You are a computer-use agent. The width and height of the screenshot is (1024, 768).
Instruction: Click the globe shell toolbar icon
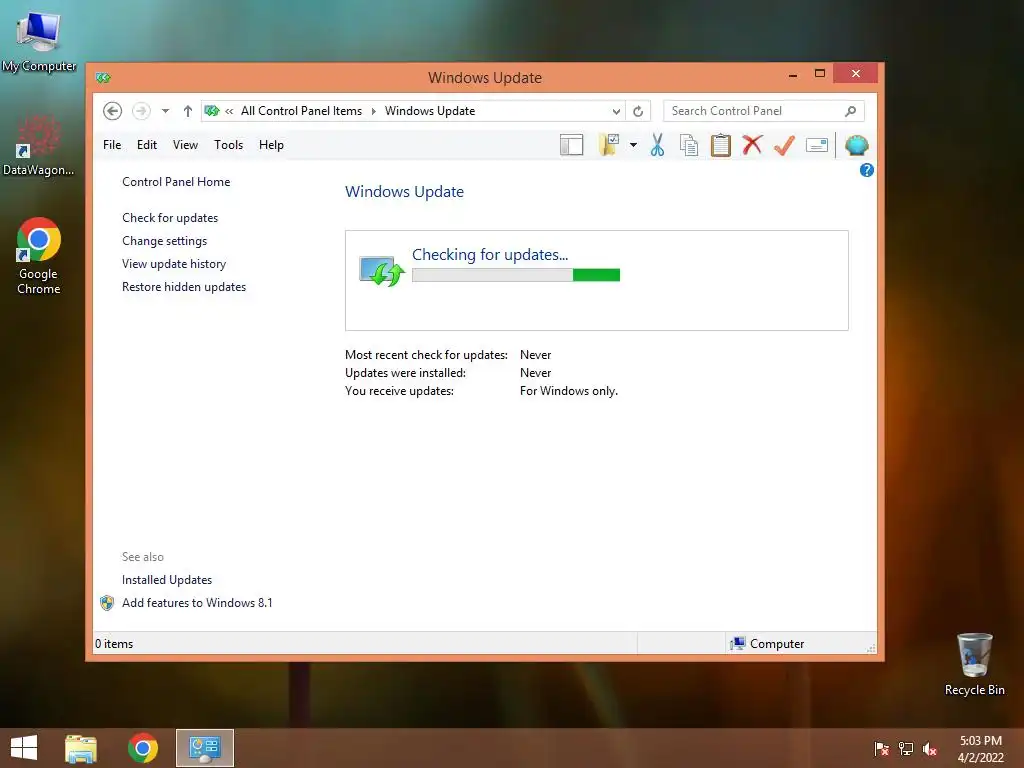pos(856,145)
